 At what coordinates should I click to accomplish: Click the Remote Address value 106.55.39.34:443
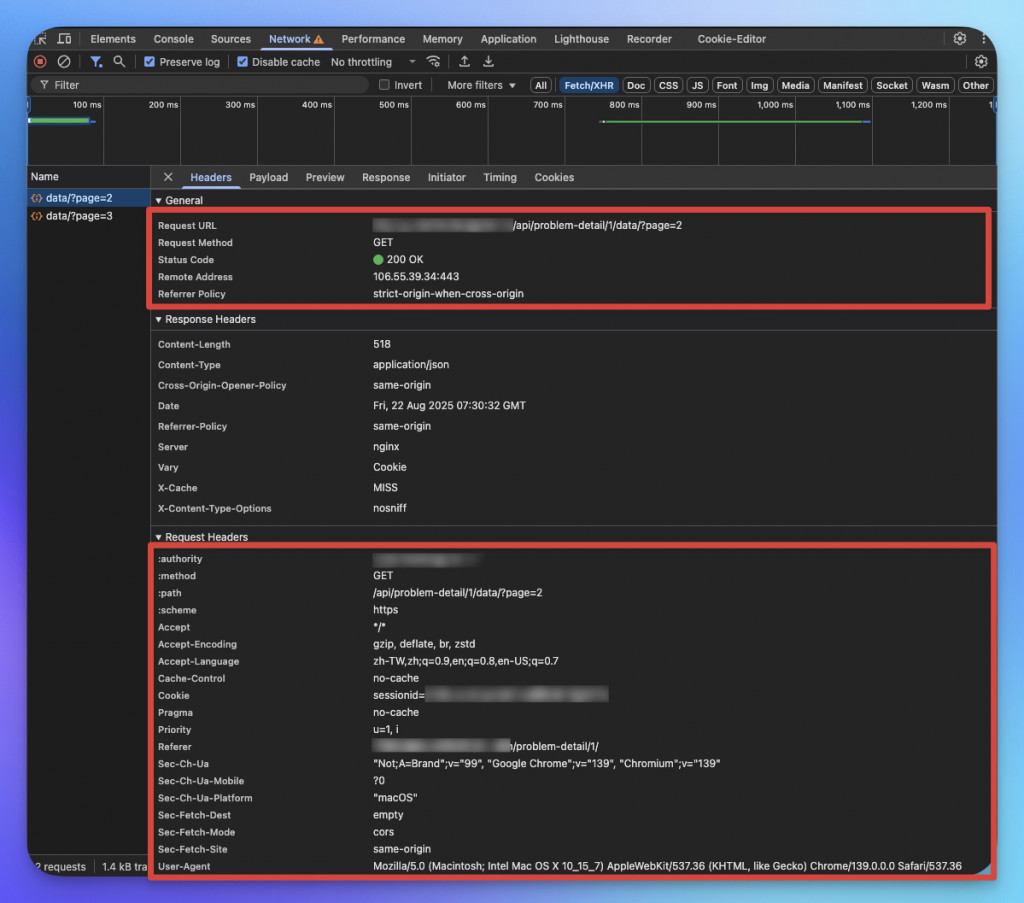416,277
